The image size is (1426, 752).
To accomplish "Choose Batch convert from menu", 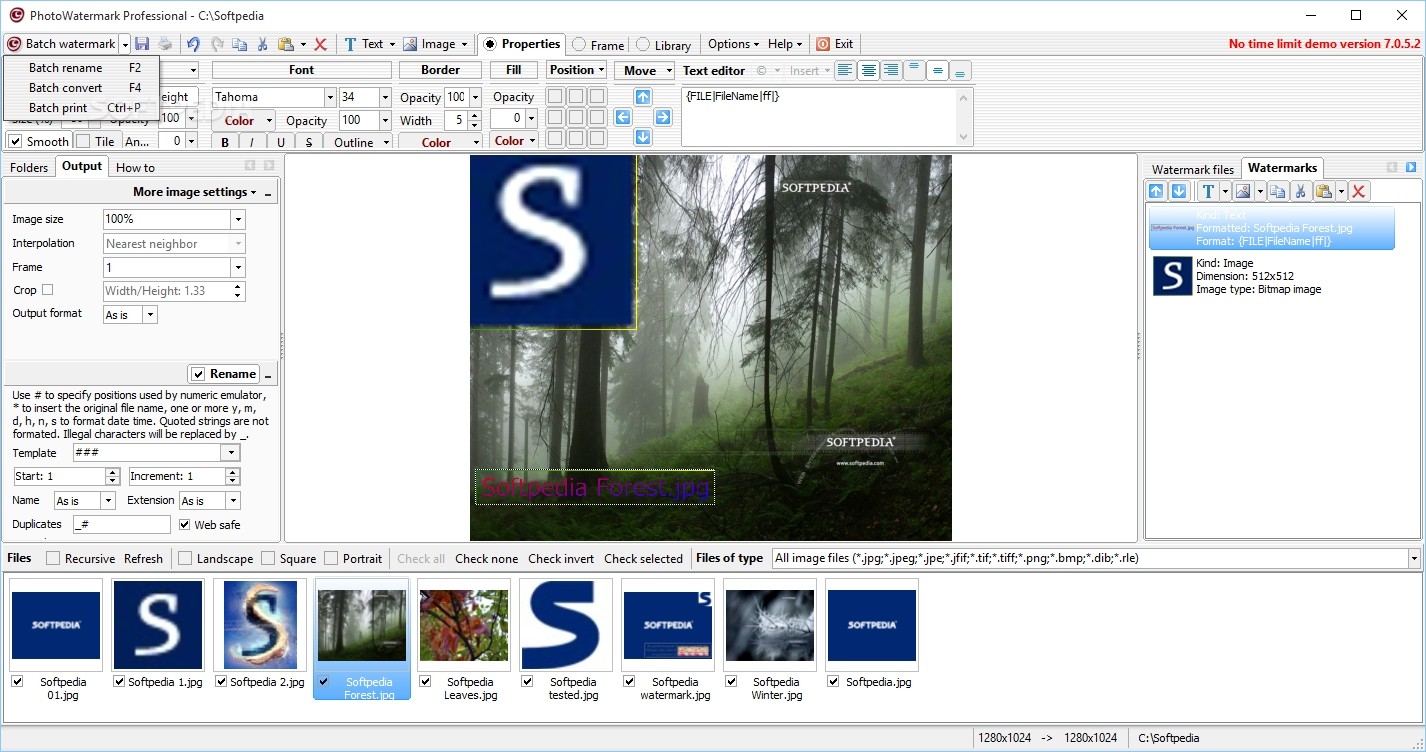I will (81, 88).
